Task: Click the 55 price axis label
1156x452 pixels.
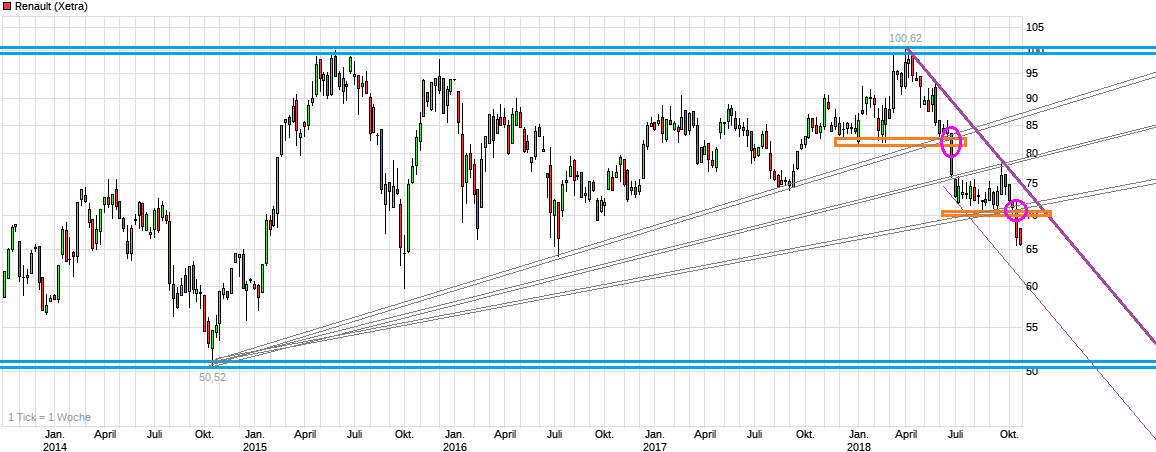Action: click(x=1031, y=327)
